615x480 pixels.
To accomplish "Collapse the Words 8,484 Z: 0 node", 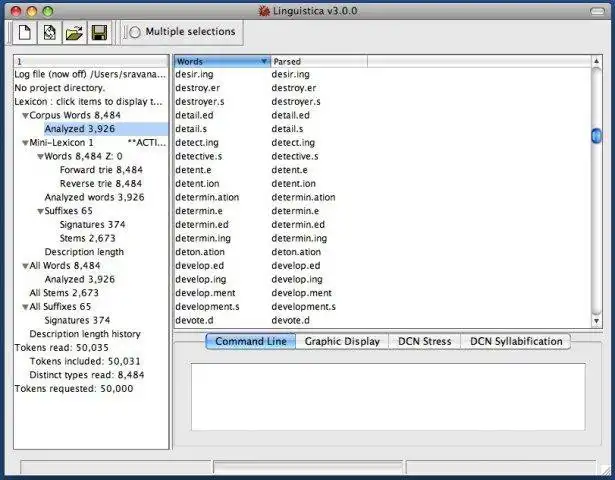I will [x=40, y=157].
